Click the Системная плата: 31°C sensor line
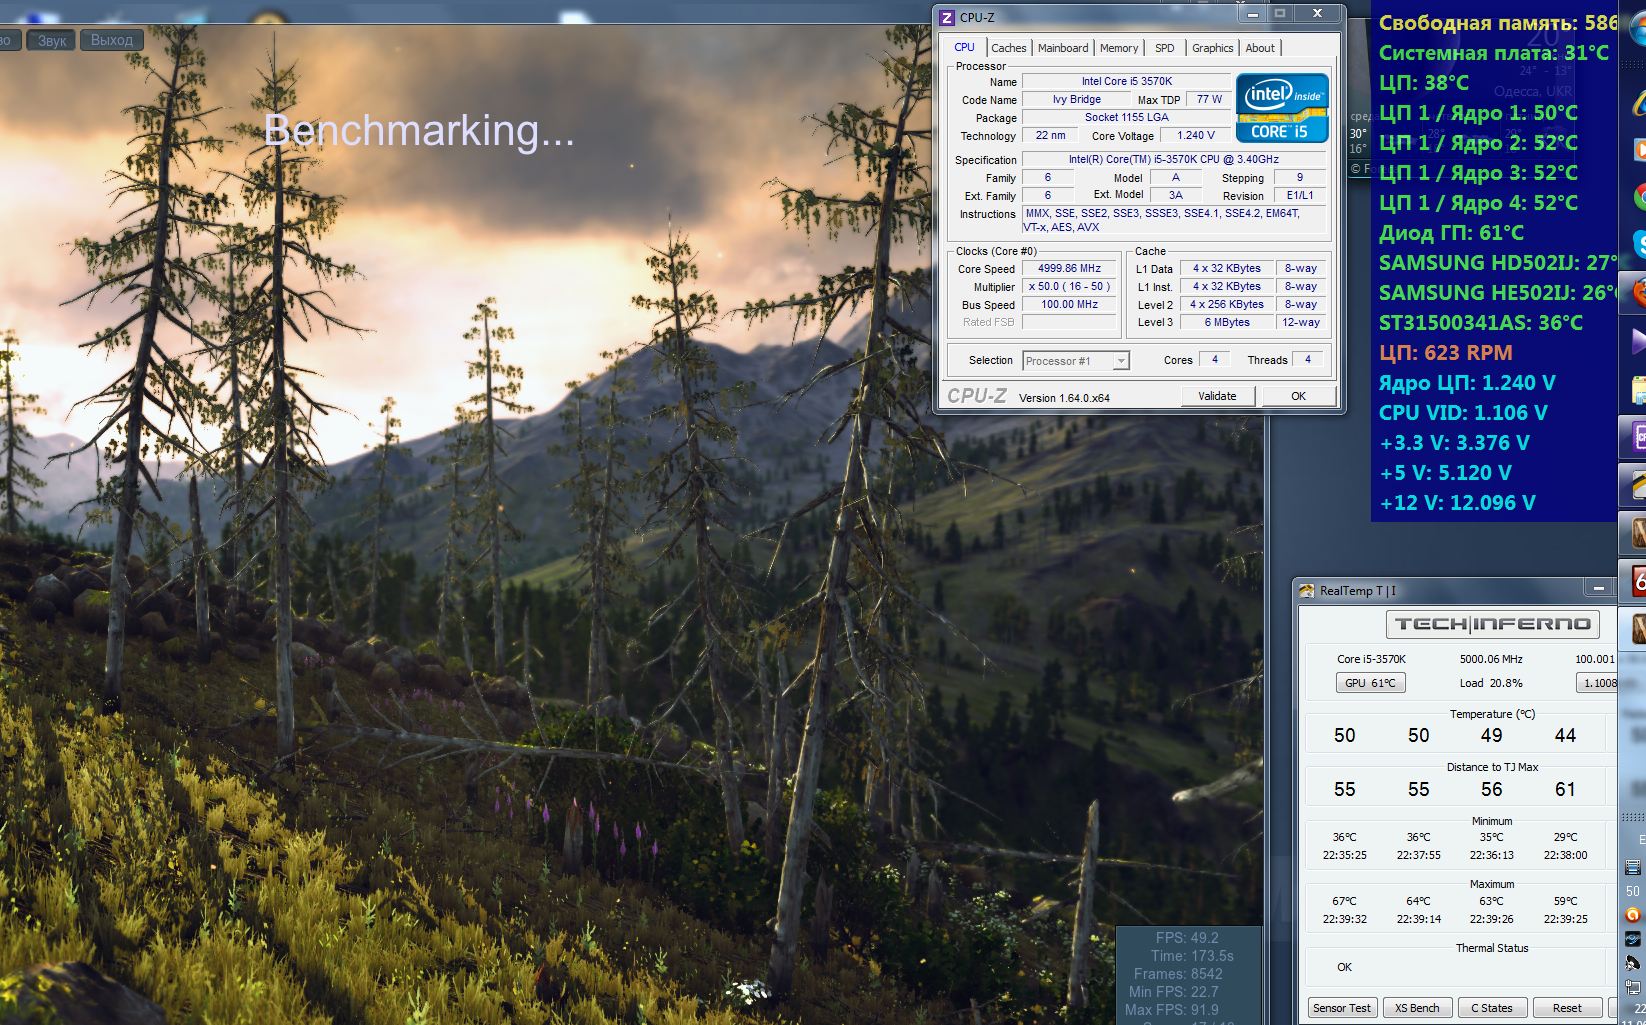 (1494, 53)
